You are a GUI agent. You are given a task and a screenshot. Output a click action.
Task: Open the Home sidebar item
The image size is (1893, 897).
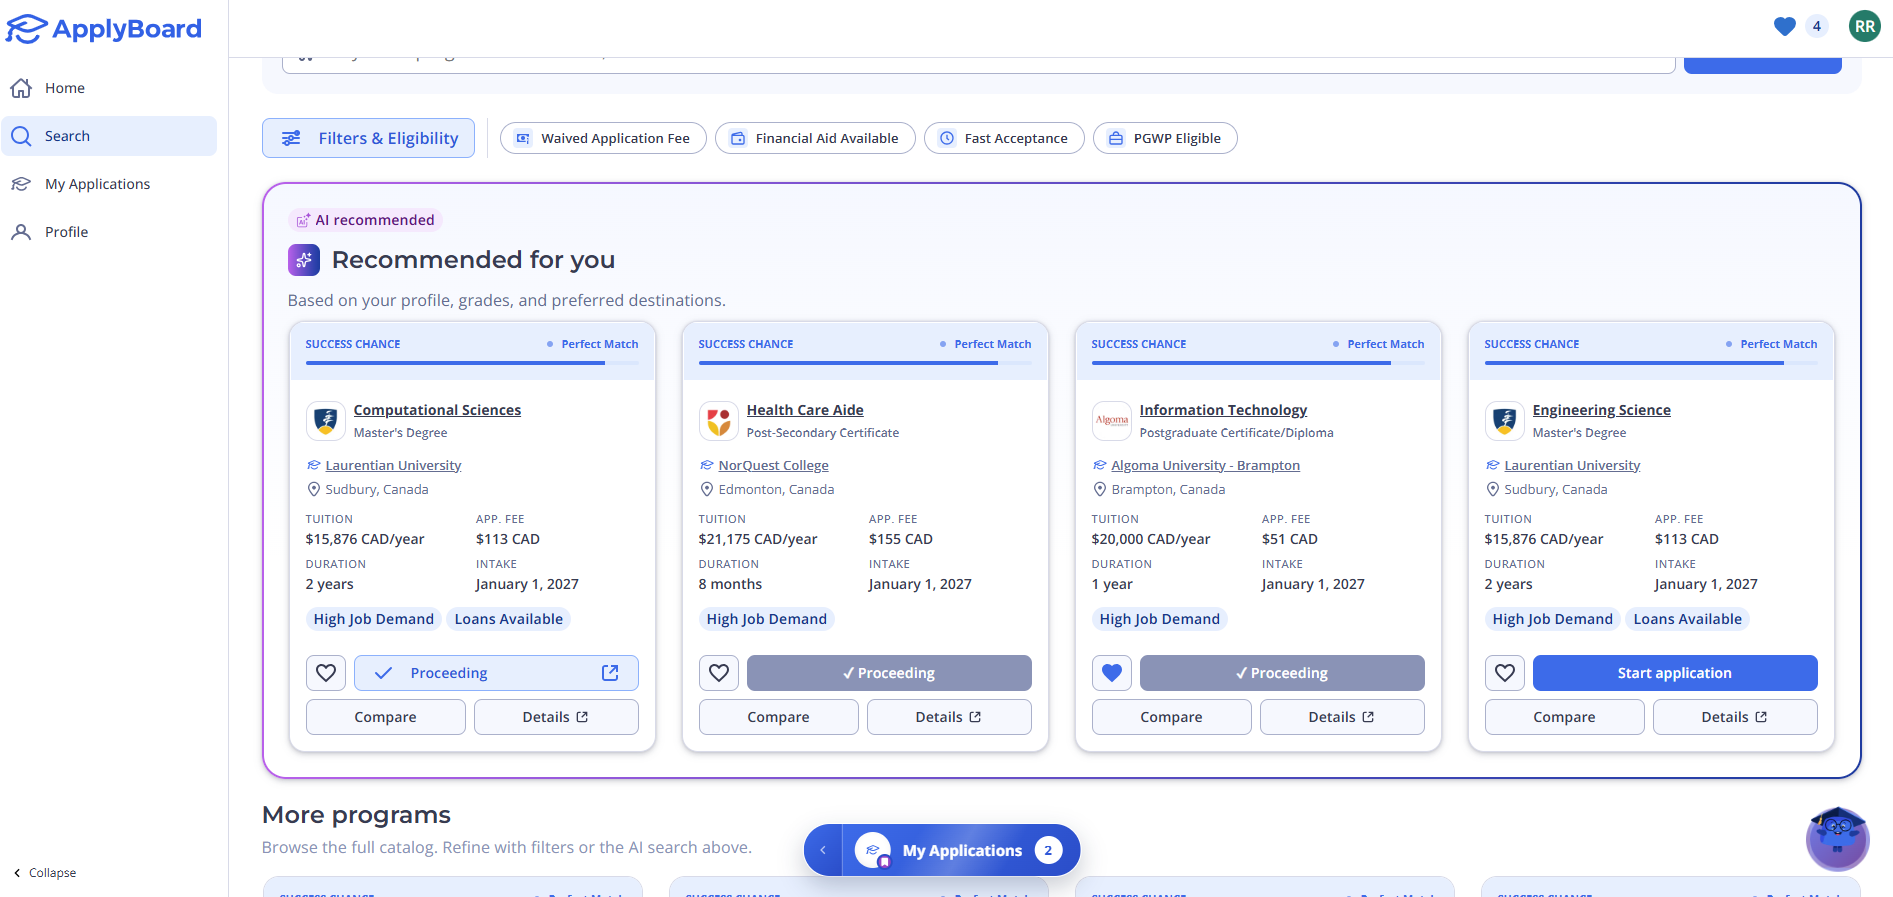click(109, 88)
